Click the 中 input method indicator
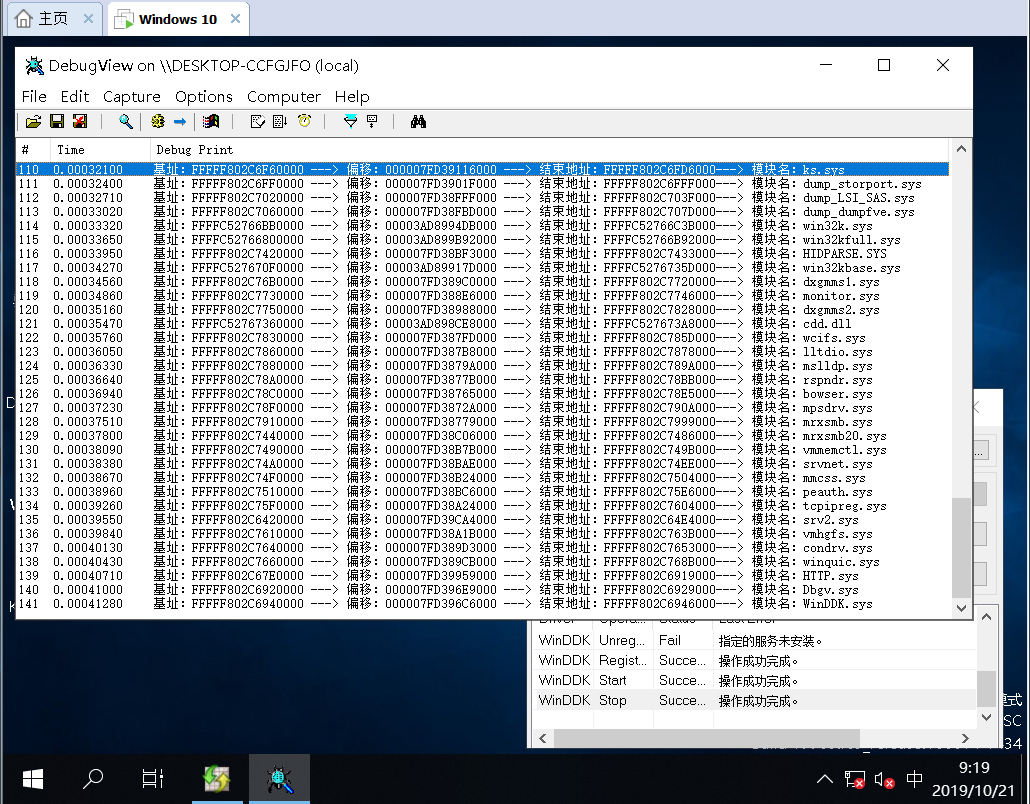The image size is (1030, 804). (x=914, y=780)
